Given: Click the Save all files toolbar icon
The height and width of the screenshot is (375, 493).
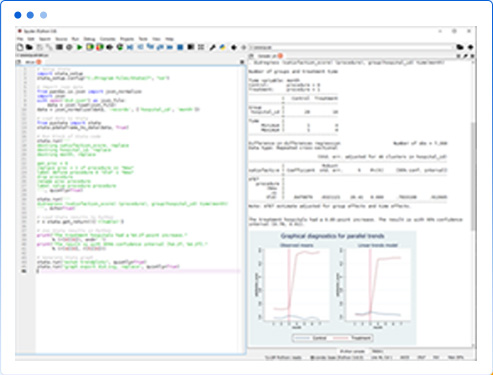Looking at the screenshot, I should pos(49,47).
